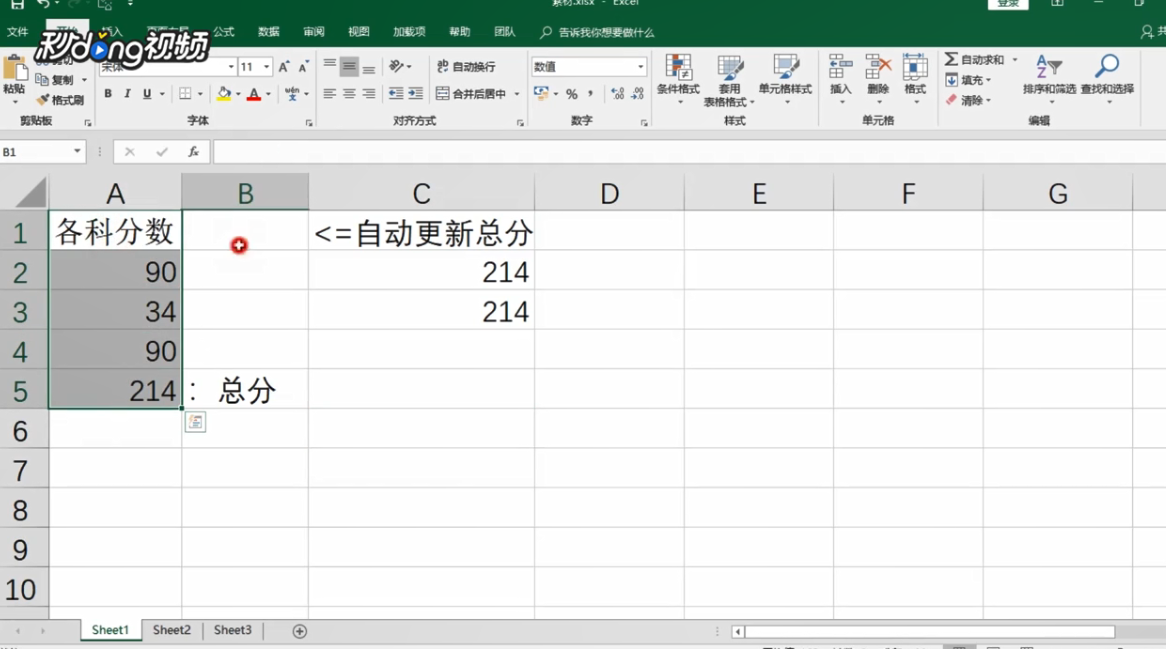Click AutoSum (自动求和) button
This screenshot has height=649, width=1166.
click(974, 59)
